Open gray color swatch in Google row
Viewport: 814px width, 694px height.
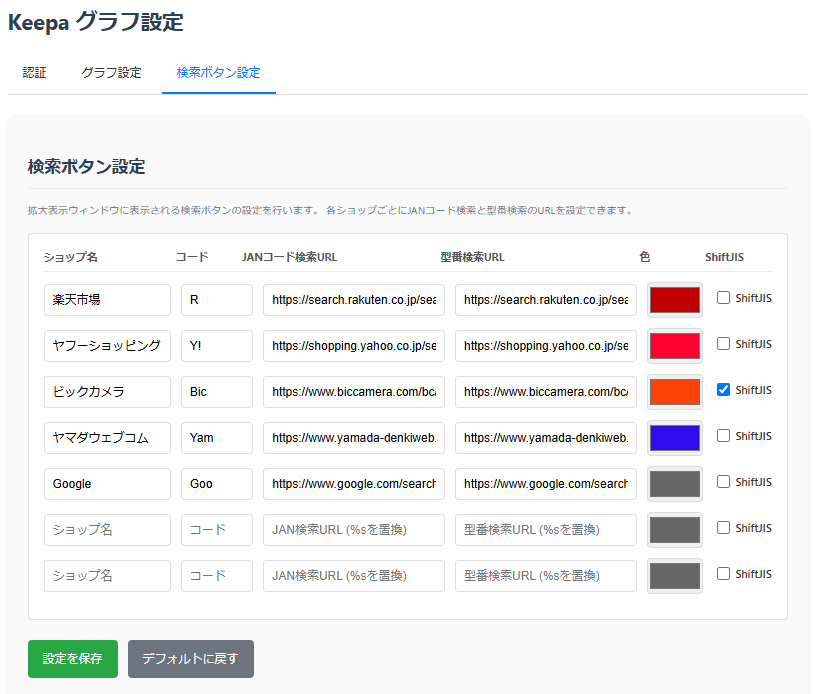(x=675, y=484)
